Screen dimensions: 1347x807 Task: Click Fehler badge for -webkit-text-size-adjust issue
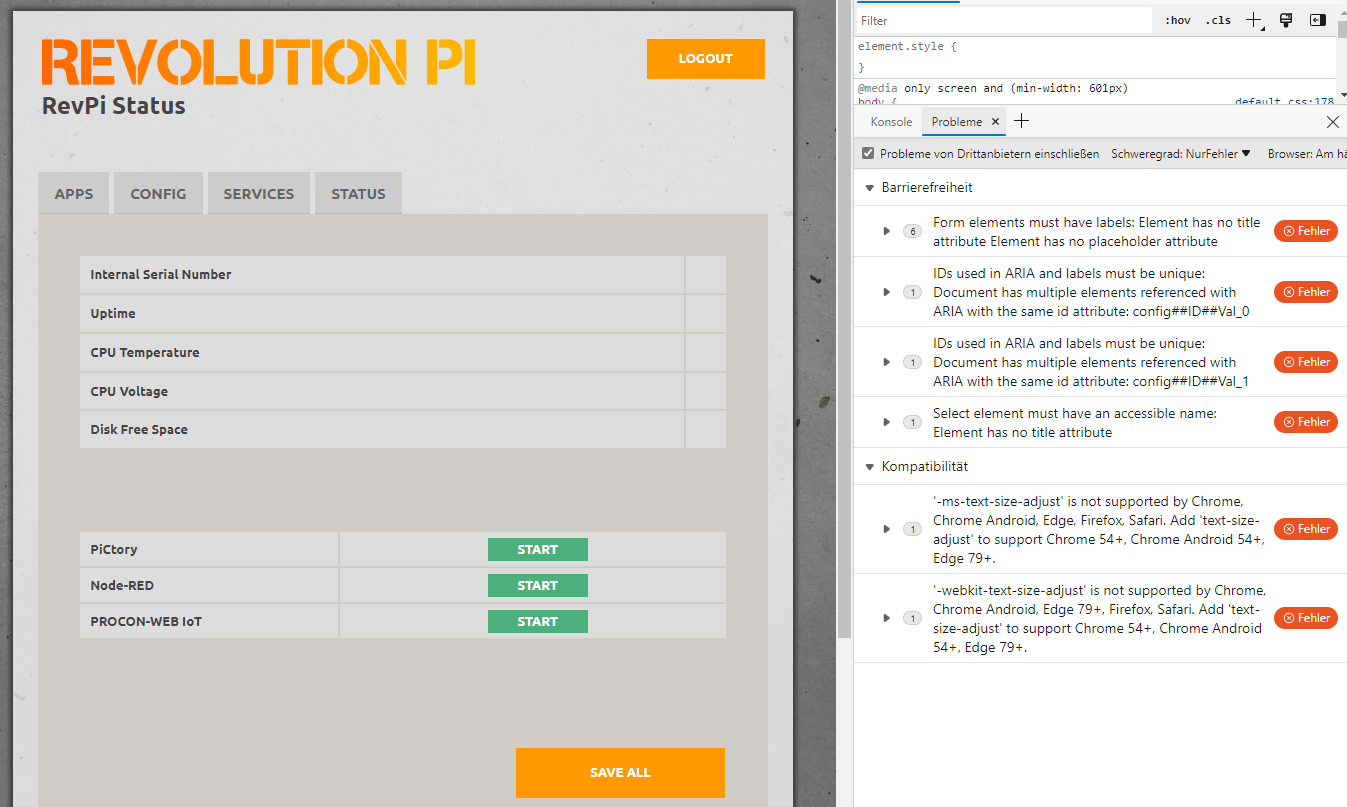(x=1306, y=618)
